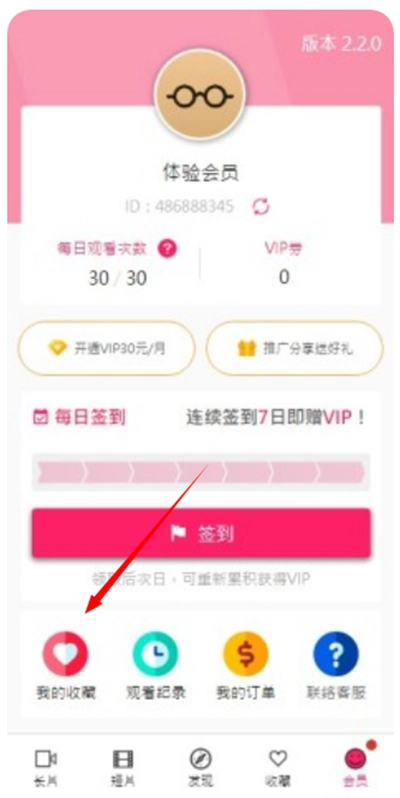Open 我的收藏 heart icon

(65, 653)
